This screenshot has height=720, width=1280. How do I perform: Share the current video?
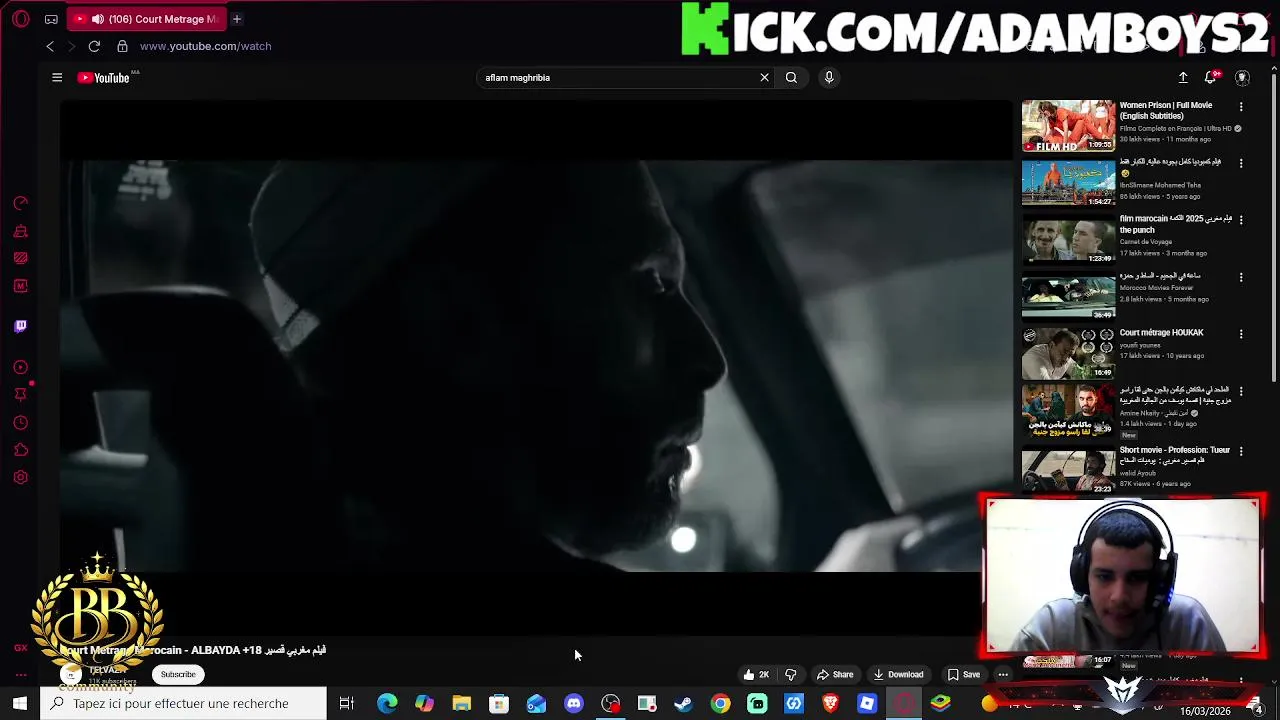pyautogui.click(x=834, y=675)
